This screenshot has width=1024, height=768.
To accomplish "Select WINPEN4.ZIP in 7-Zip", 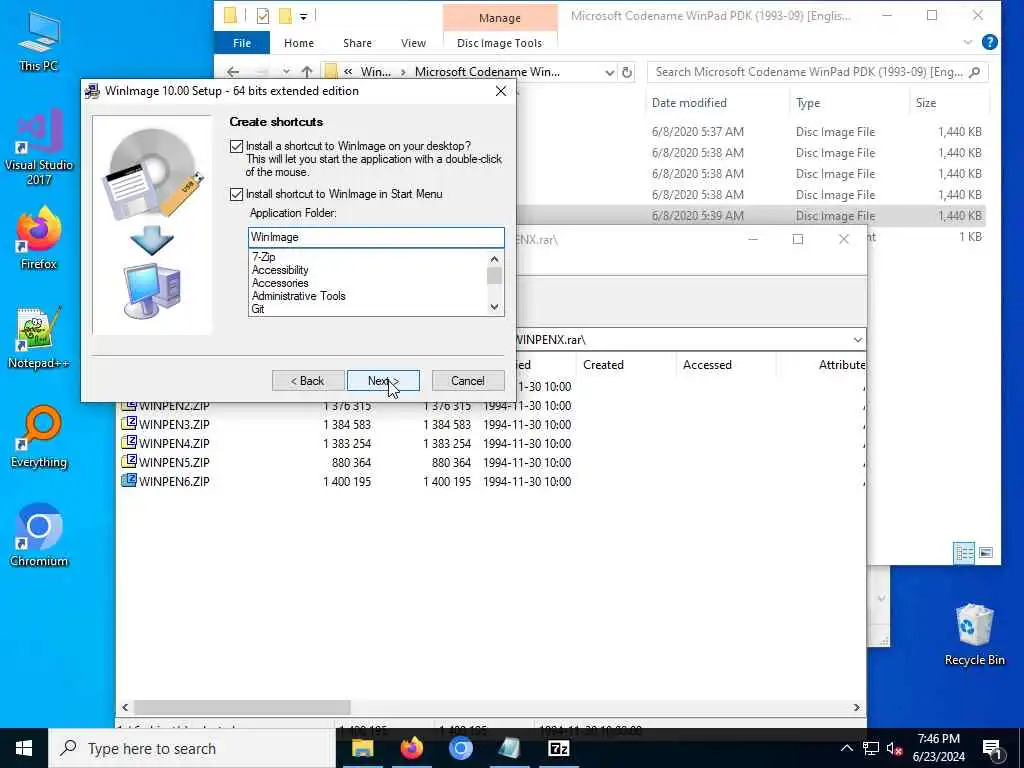I will [x=174, y=443].
